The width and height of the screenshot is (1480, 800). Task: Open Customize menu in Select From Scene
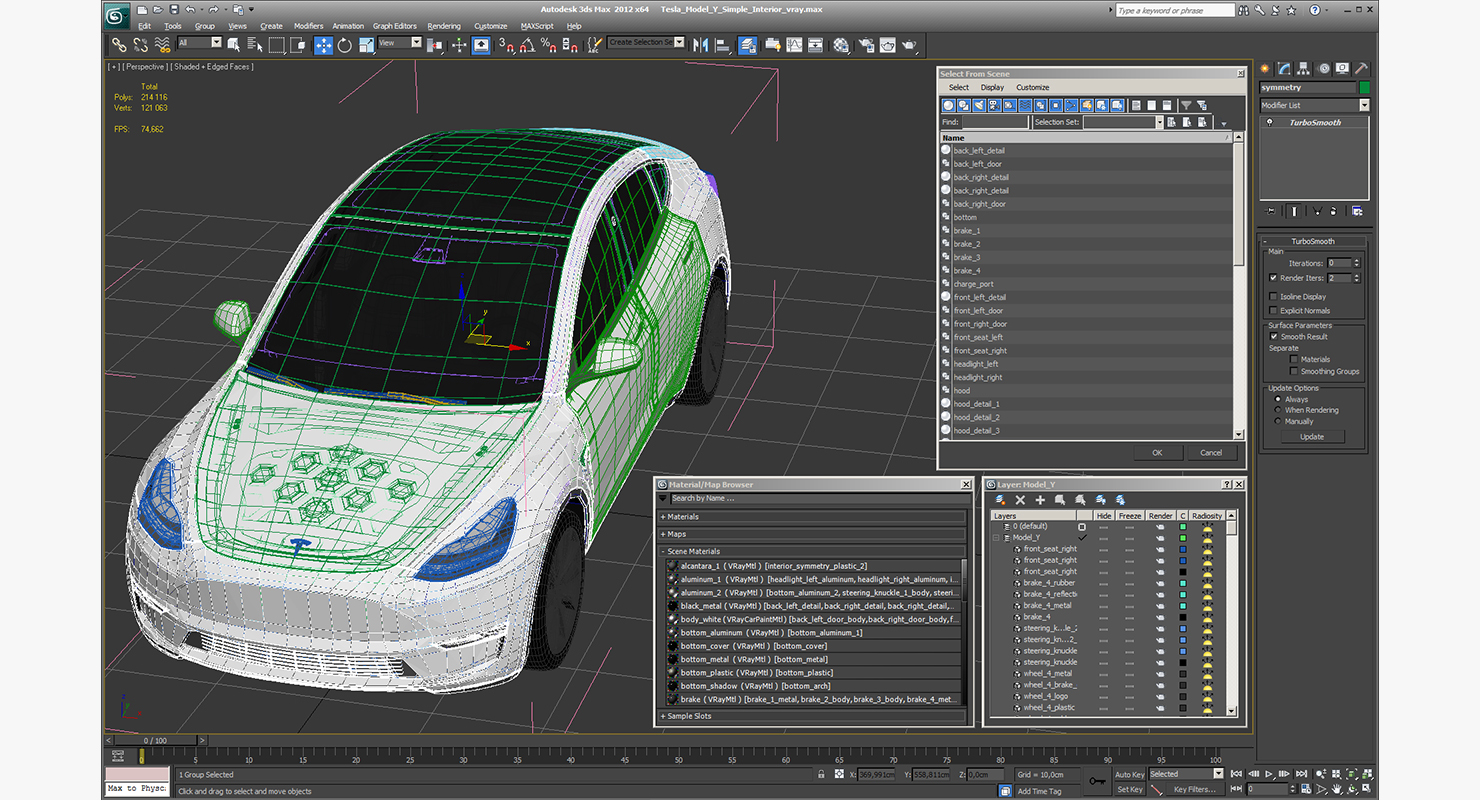tap(1033, 87)
